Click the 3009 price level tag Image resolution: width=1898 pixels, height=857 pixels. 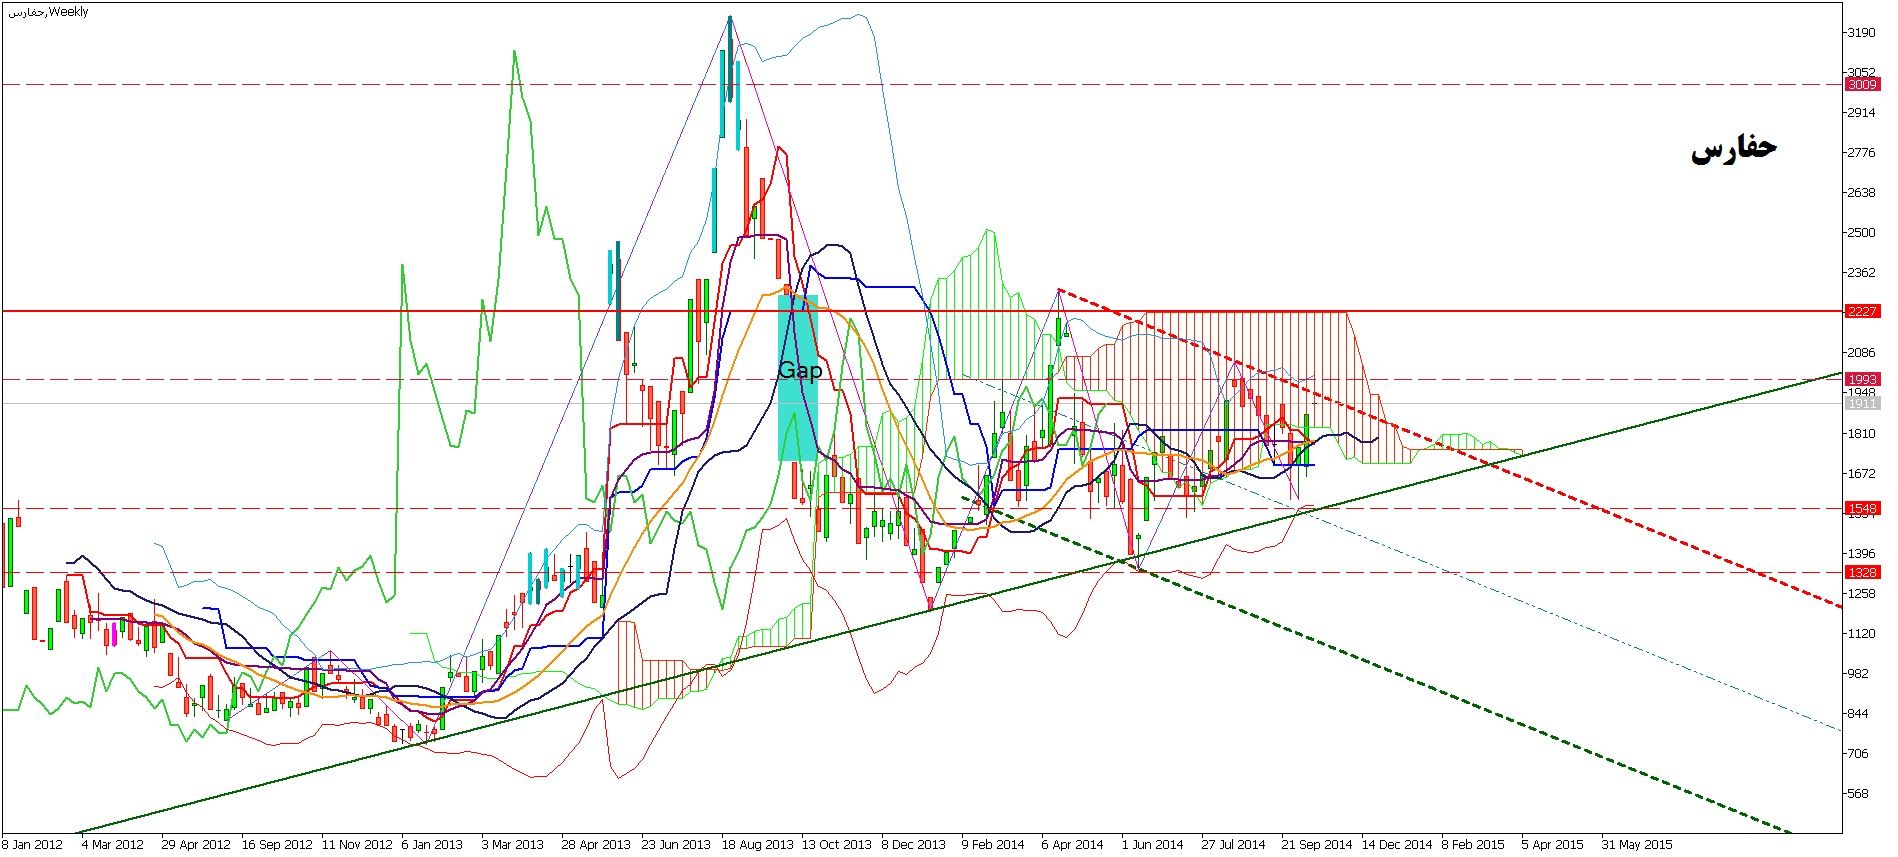click(1862, 85)
